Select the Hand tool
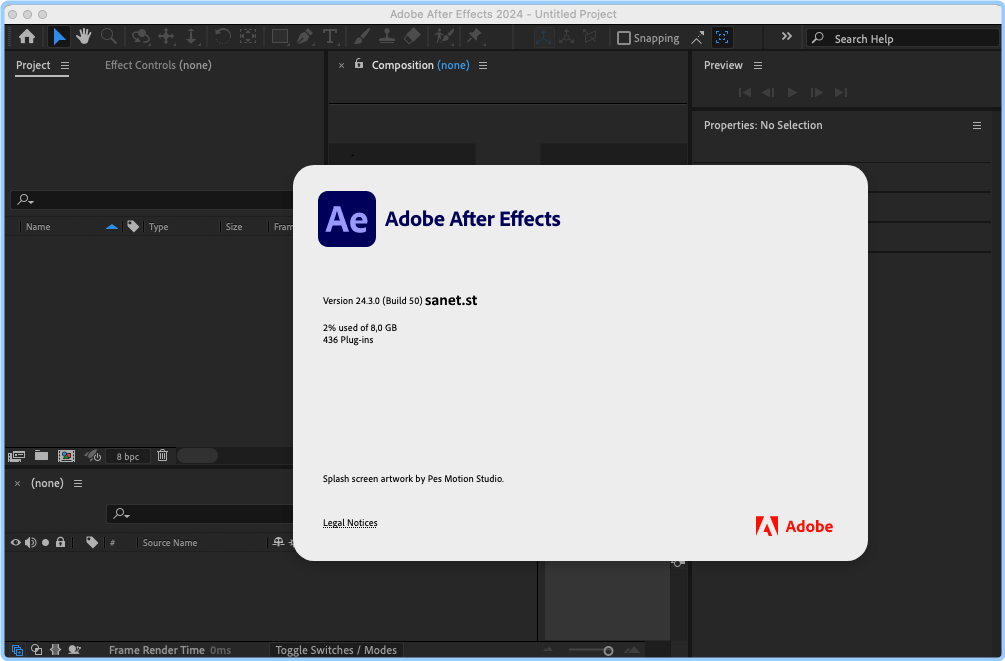Viewport: 1005px width, 661px height. point(83,37)
